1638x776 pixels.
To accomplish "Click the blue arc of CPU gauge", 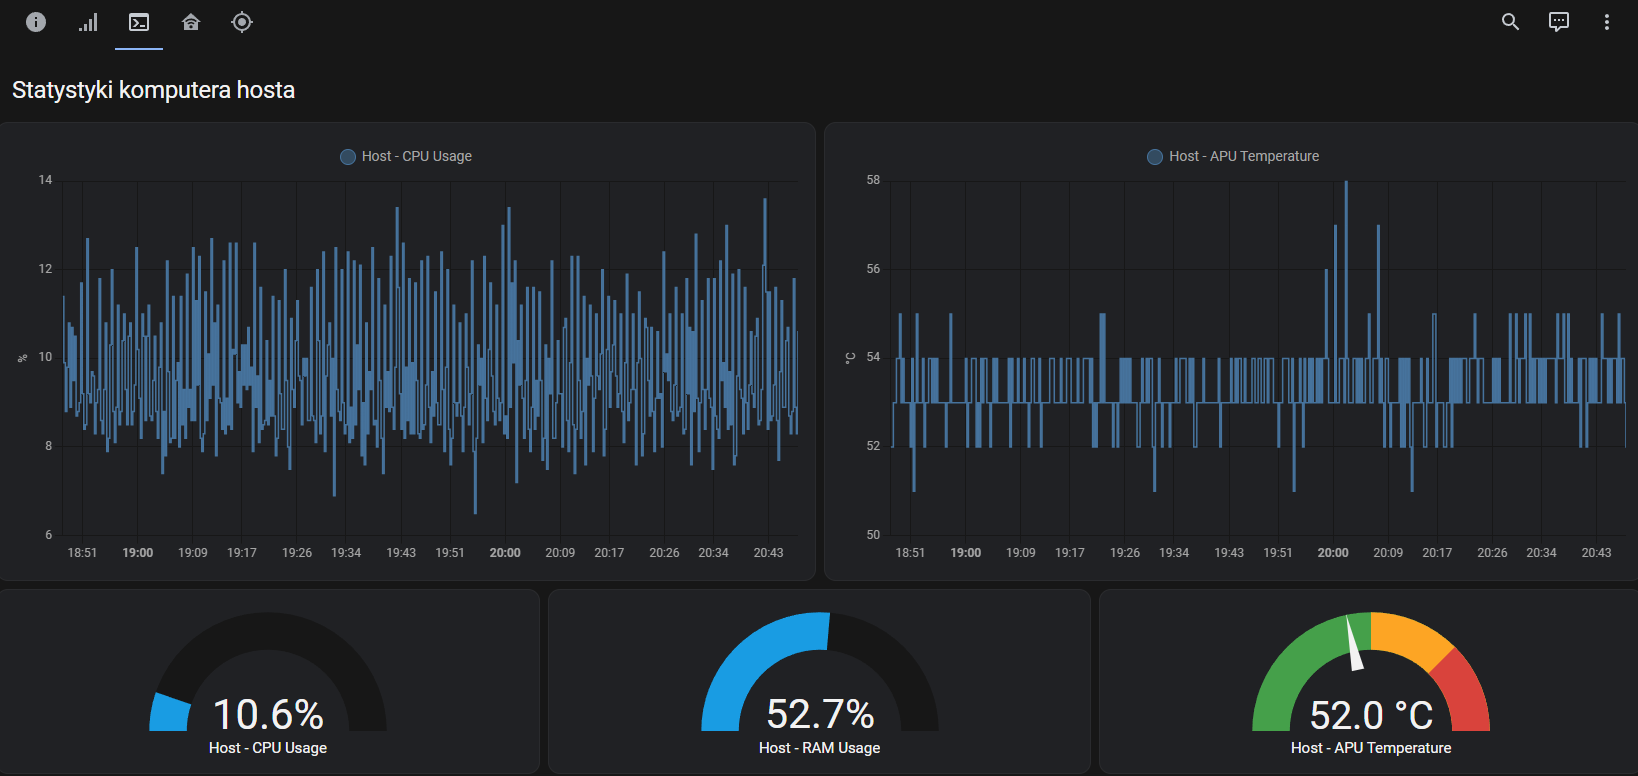I will point(169,712).
